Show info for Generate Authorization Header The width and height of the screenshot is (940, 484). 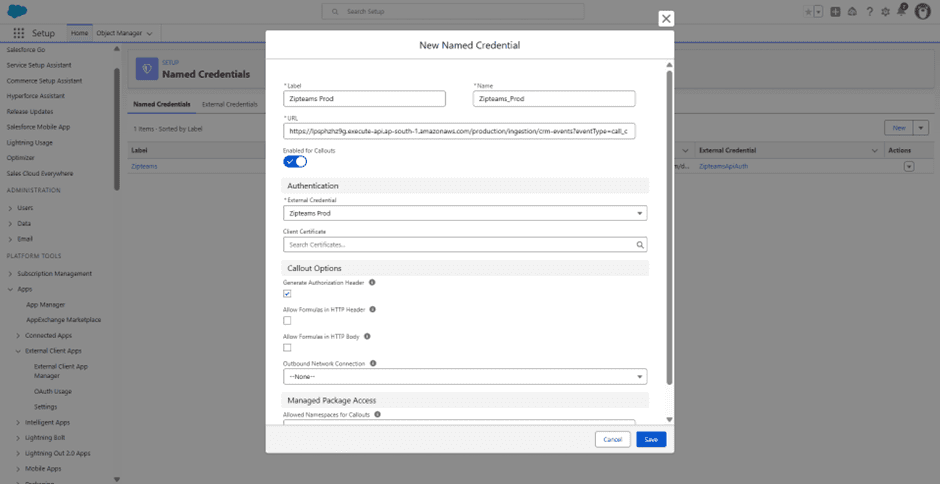tap(372, 282)
